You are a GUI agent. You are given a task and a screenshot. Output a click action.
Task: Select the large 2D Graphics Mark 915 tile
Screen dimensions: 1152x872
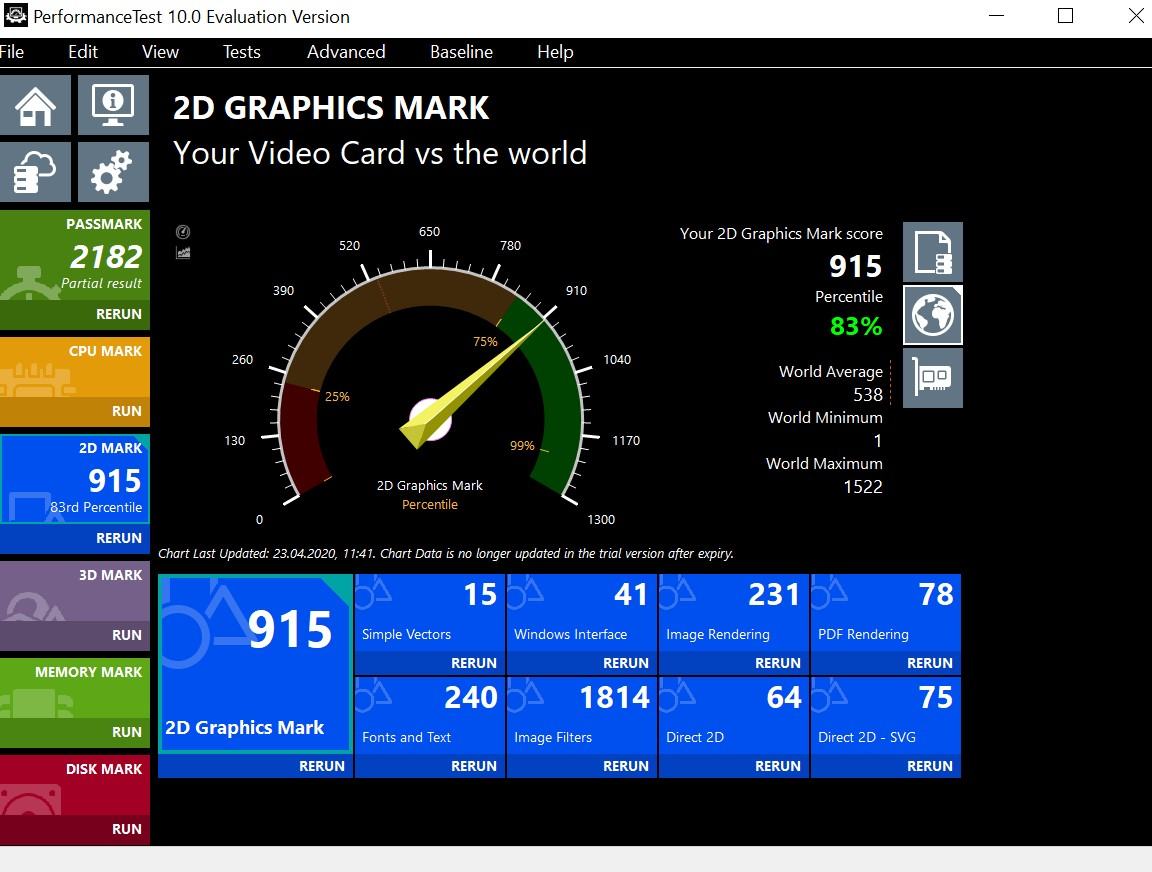pyautogui.click(x=255, y=664)
